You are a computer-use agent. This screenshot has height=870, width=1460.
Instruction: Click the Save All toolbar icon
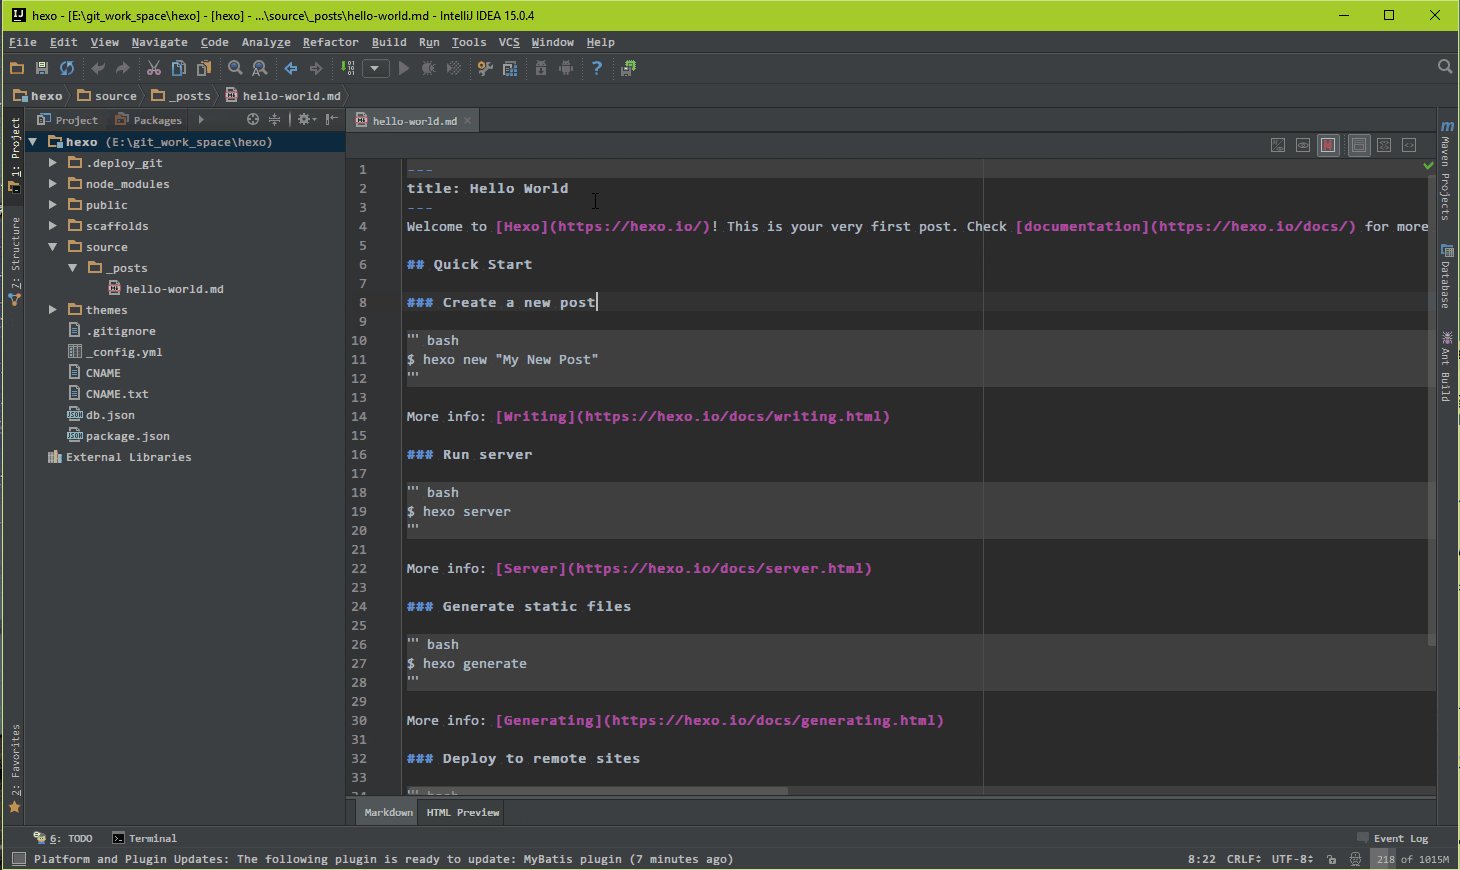pos(42,68)
